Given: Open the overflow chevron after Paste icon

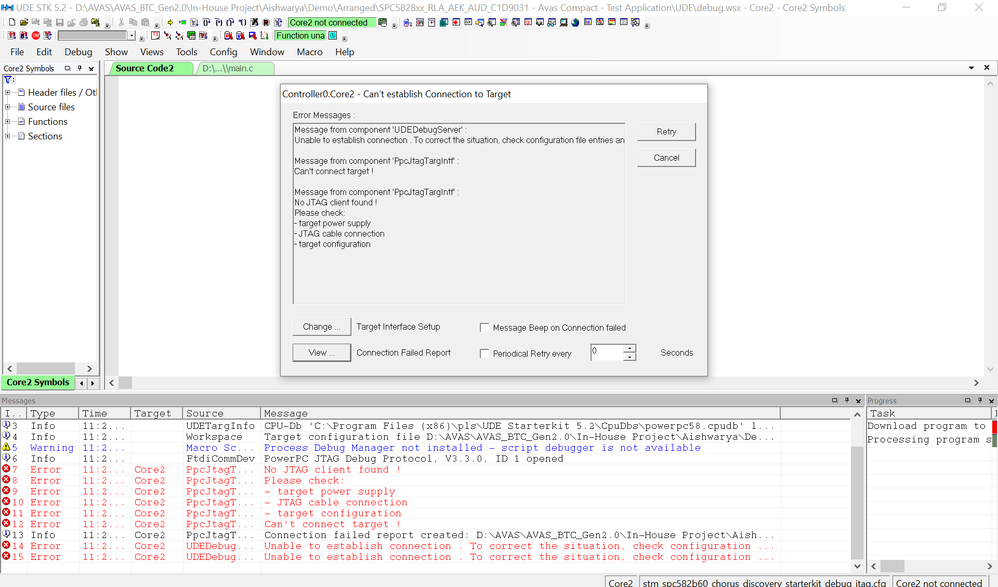Looking at the screenshot, I should point(157,25).
